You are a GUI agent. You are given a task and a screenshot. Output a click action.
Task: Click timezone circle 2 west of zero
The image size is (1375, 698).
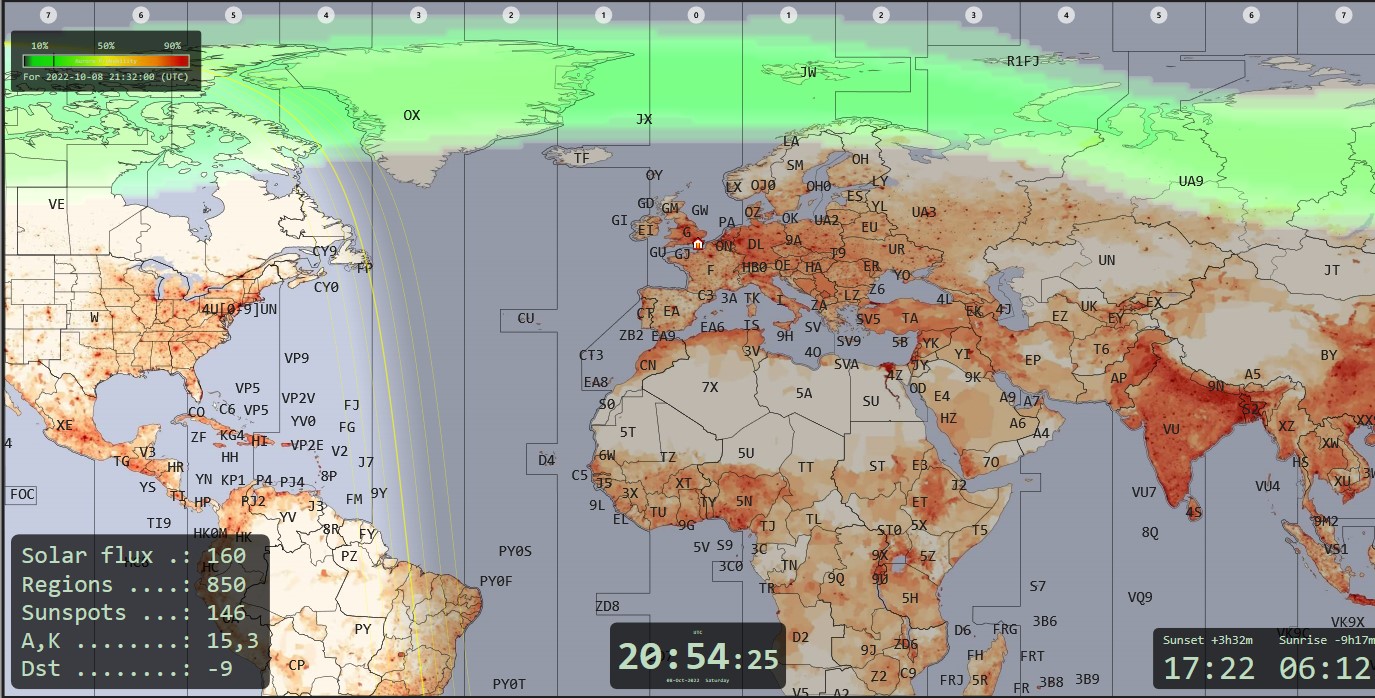click(511, 15)
